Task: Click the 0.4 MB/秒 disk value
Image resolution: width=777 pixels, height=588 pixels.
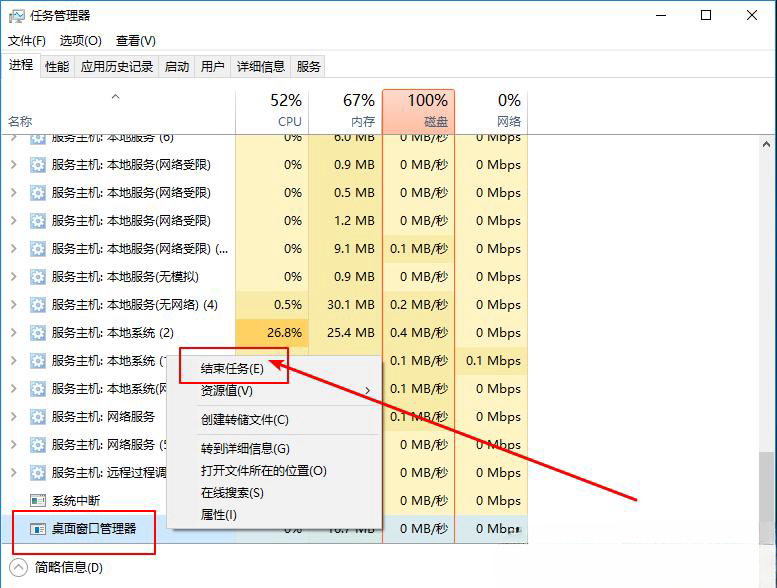Action: tap(419, 333)
